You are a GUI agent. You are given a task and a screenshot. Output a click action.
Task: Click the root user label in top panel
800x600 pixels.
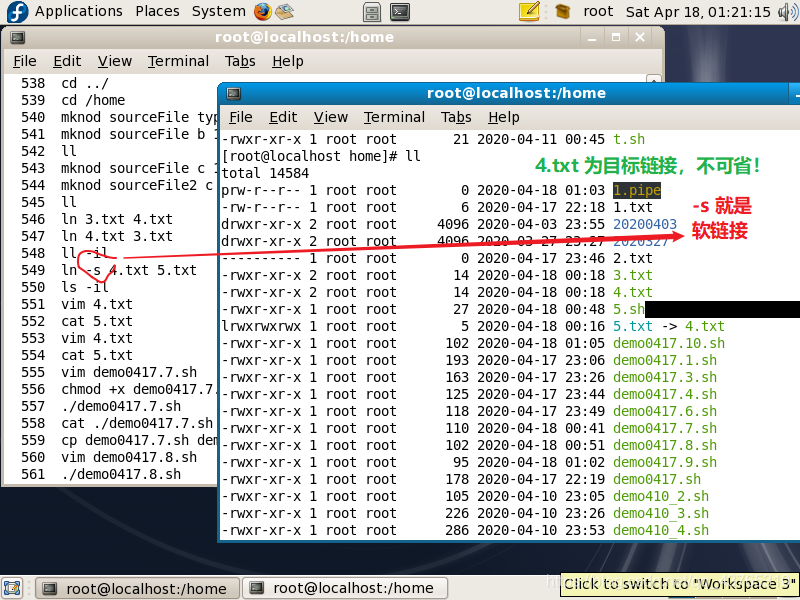[598, 11]
